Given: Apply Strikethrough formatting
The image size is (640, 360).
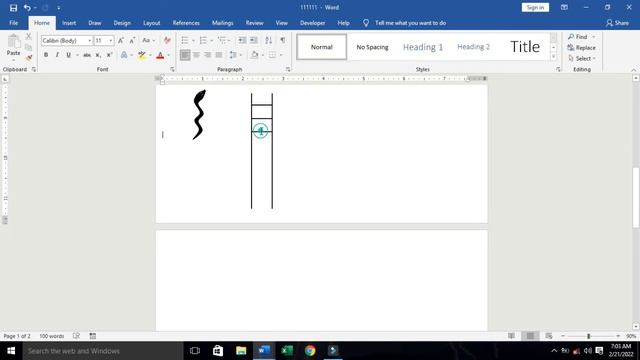Looking at the screenshot, I should [x=87, y=55].
